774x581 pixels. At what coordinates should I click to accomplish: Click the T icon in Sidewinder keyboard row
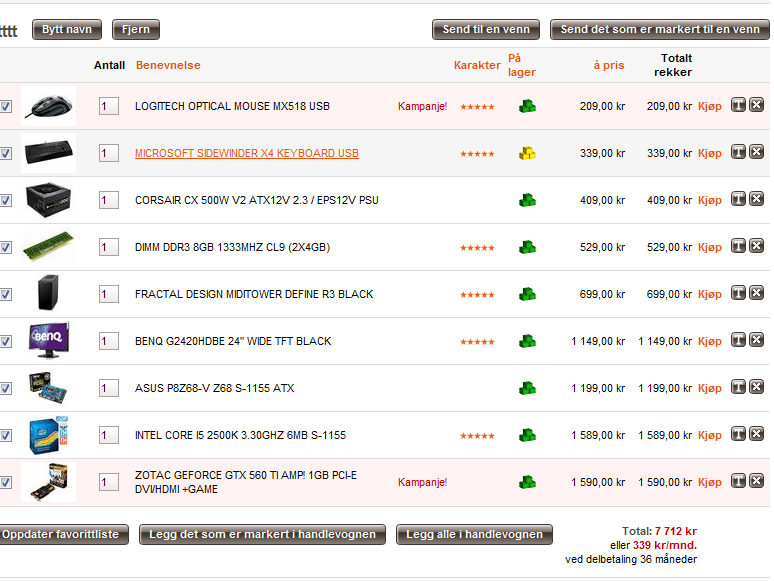(x=738, y=152)
